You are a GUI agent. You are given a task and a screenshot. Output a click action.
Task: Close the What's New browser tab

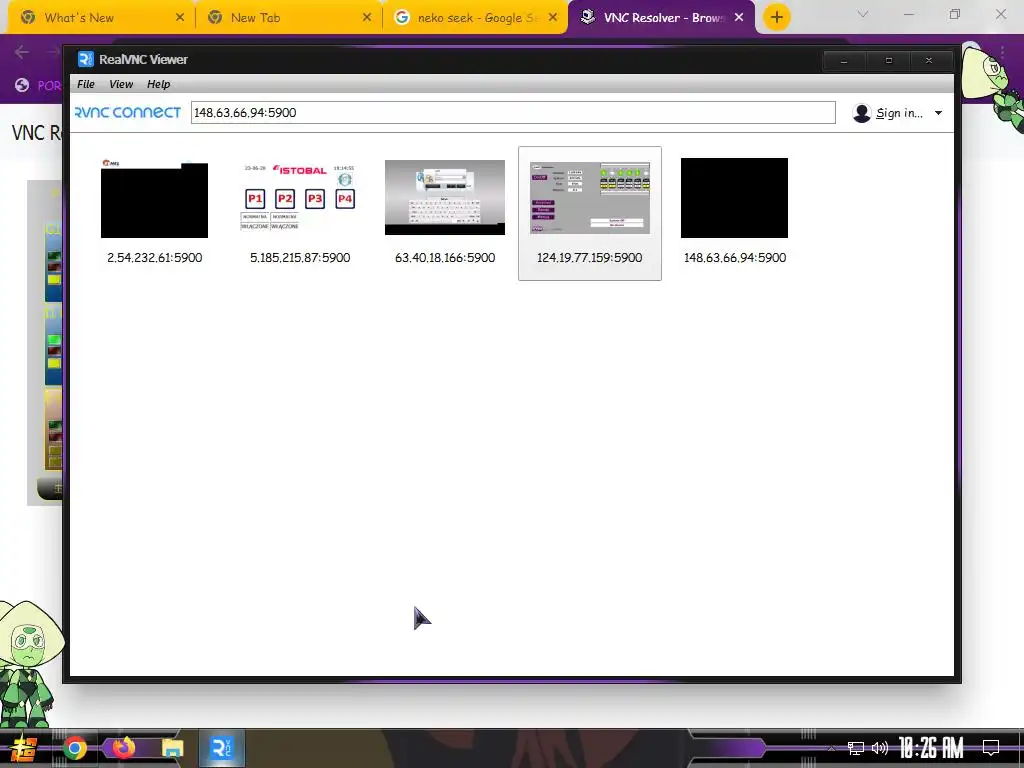click(180, 18)
